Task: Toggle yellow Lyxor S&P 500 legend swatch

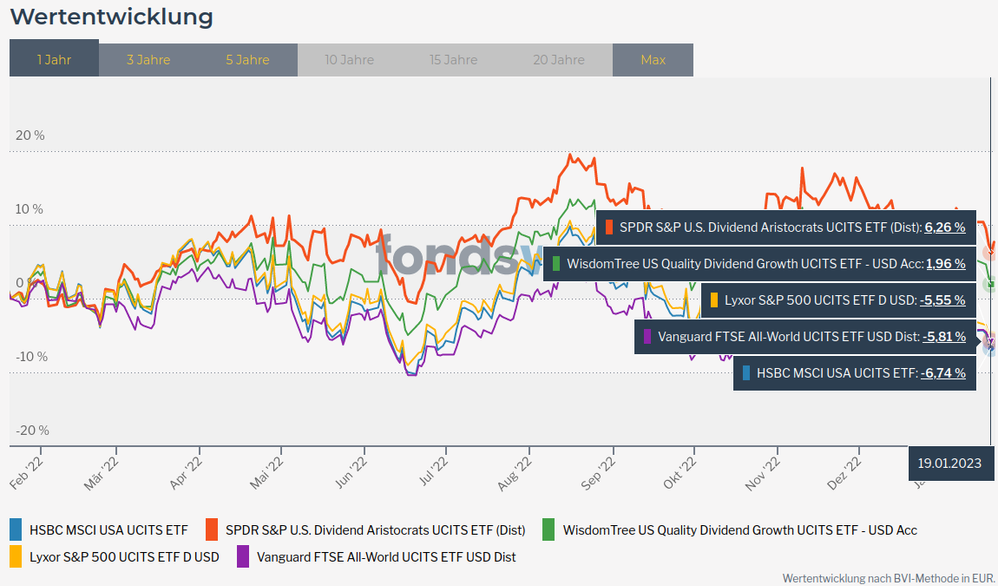Action: [x=16, y=556]
